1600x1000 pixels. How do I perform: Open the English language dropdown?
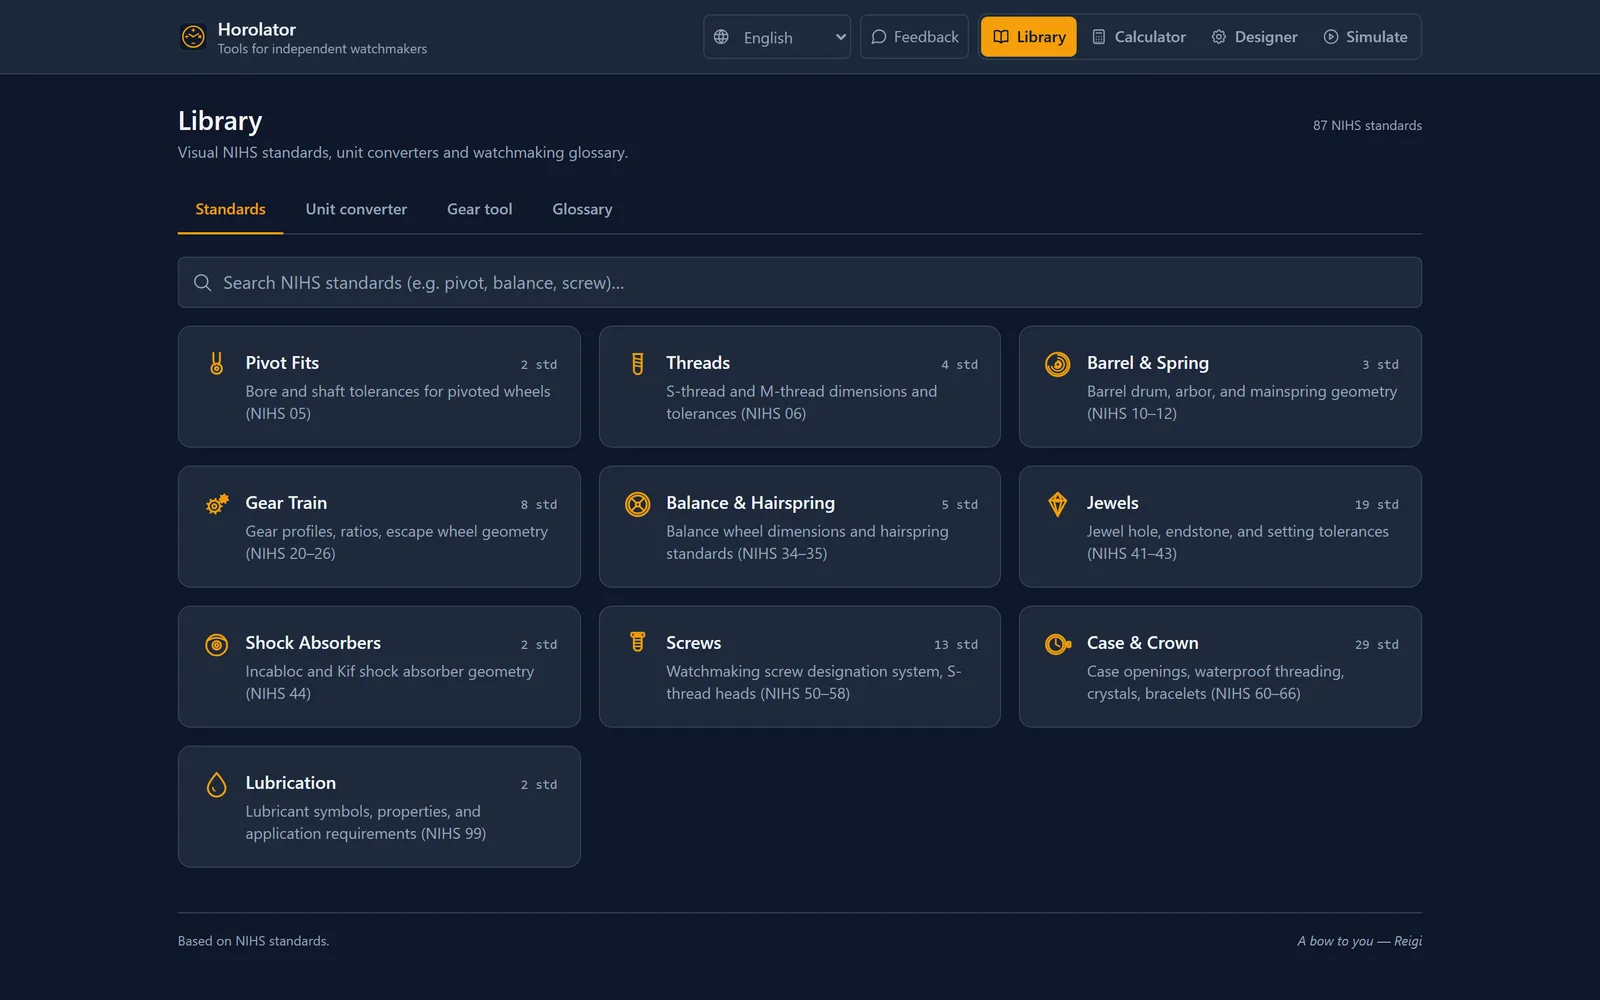(777, 37)
